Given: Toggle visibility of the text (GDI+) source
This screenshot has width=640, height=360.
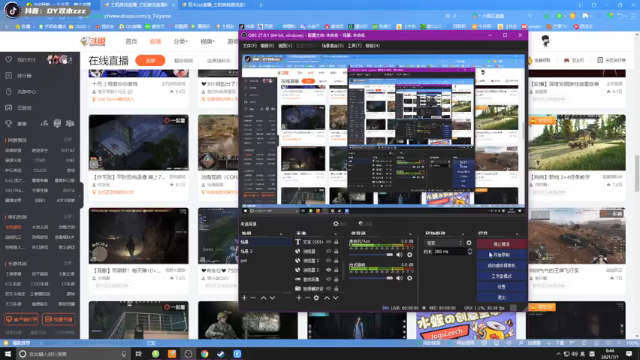Looking at the screenshot, I should (x=329, y=242).
